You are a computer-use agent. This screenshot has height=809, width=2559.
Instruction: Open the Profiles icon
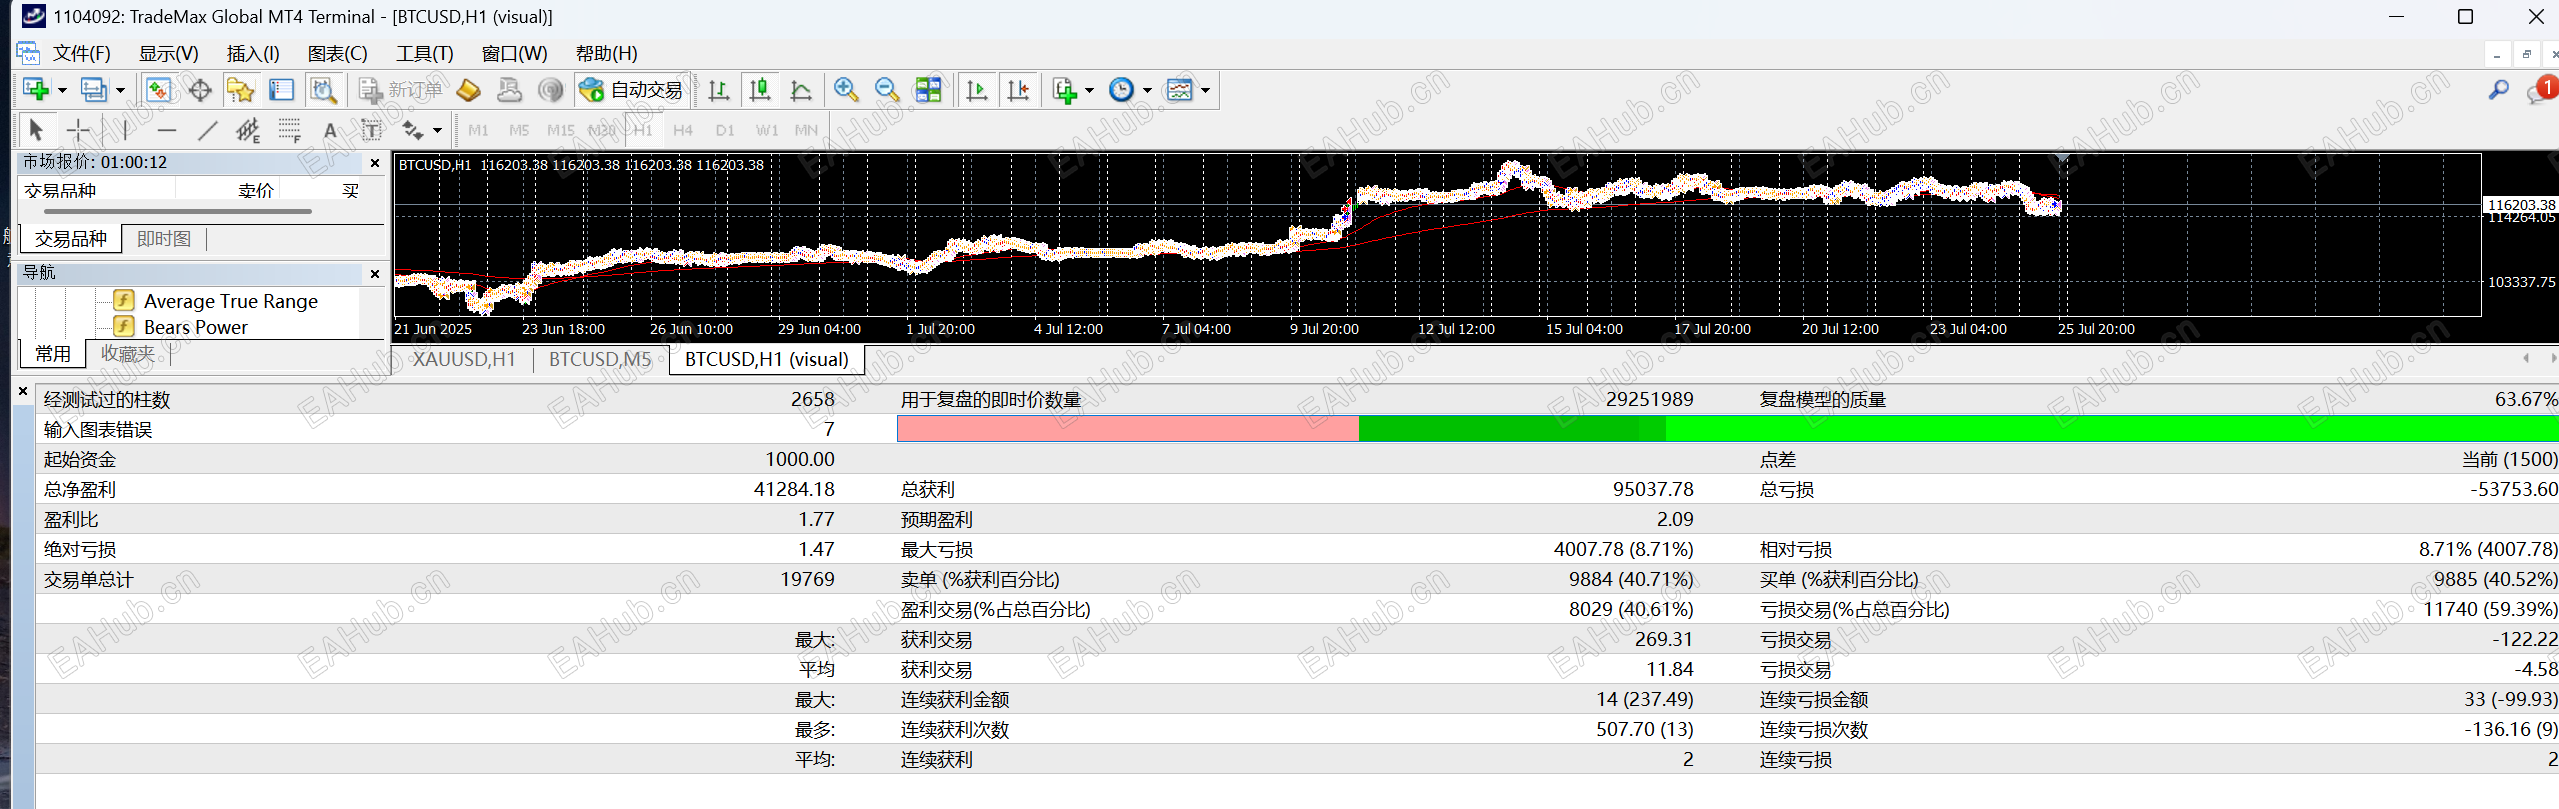(x=94, y=90)
